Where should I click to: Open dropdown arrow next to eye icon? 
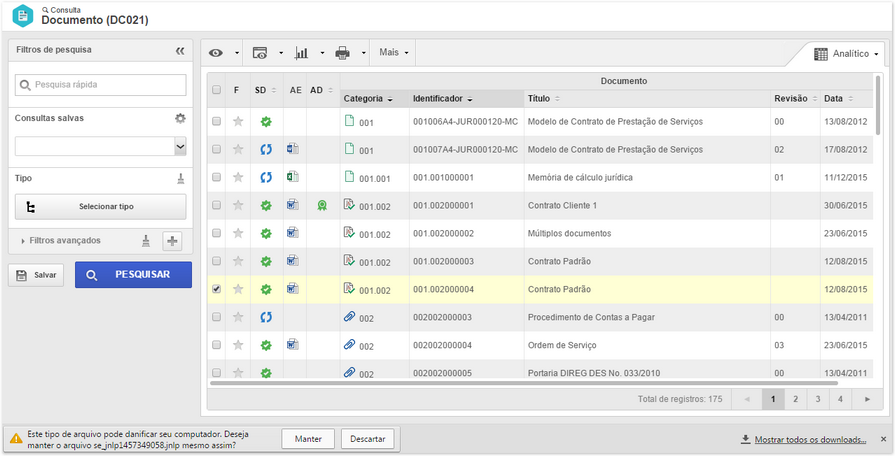pos(236,53)
